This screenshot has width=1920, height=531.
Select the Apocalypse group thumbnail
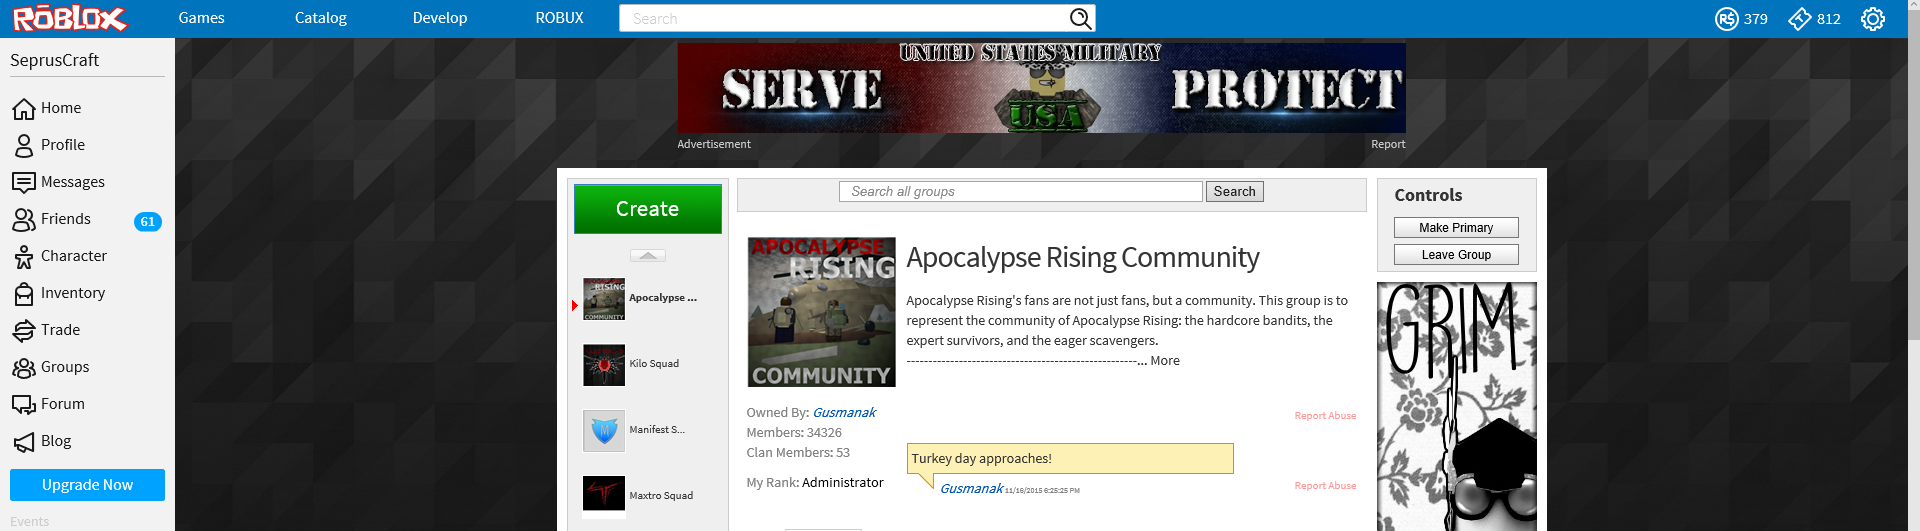pos(604,299)
